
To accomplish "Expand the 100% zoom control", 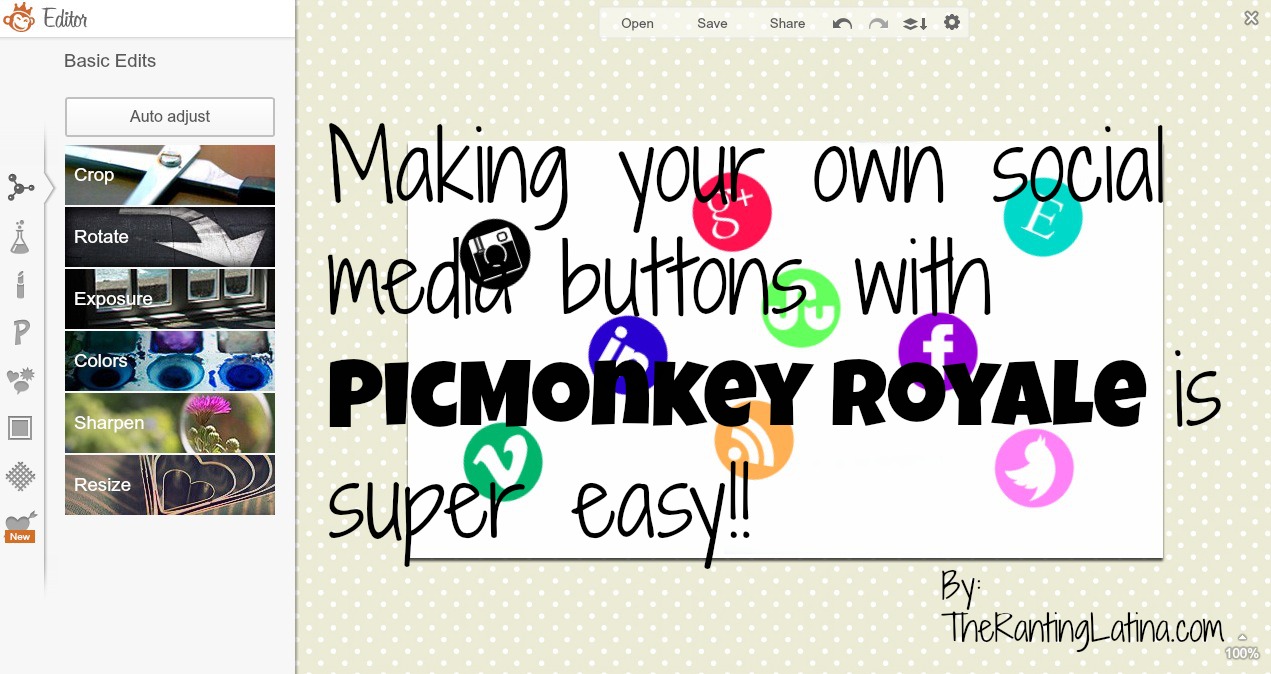I will click(1242, 647).
